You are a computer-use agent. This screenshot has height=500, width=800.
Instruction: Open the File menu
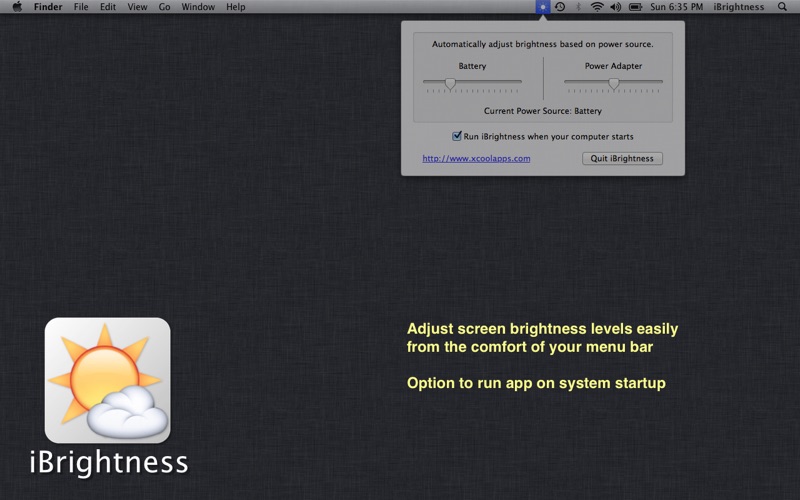pyautogui.click(x=81, y=7)
